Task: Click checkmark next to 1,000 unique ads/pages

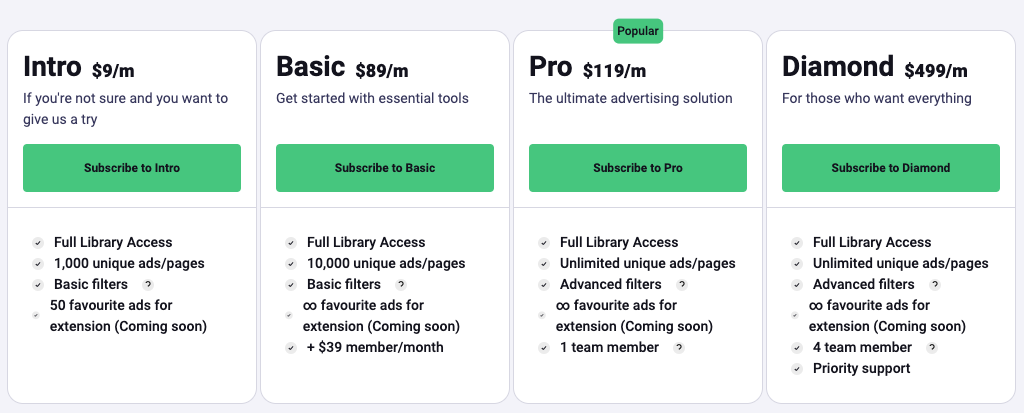Action: click(x=38, y=264)
